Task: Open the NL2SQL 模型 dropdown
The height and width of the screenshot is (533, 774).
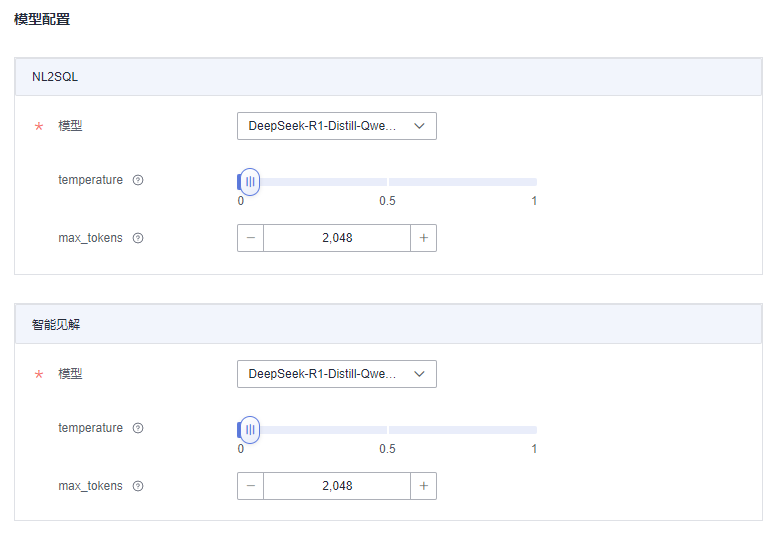Action: point(336,126)
